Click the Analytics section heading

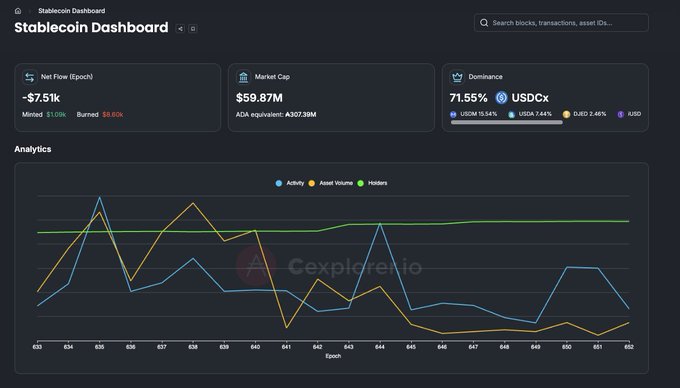coord(33,149)
